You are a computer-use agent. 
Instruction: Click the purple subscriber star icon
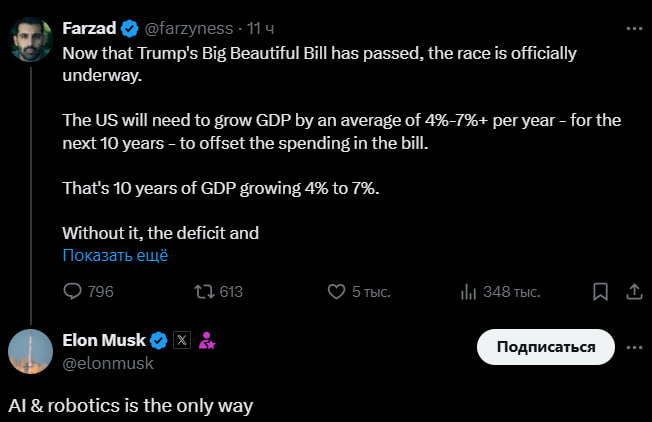click(x=207, y=340)
